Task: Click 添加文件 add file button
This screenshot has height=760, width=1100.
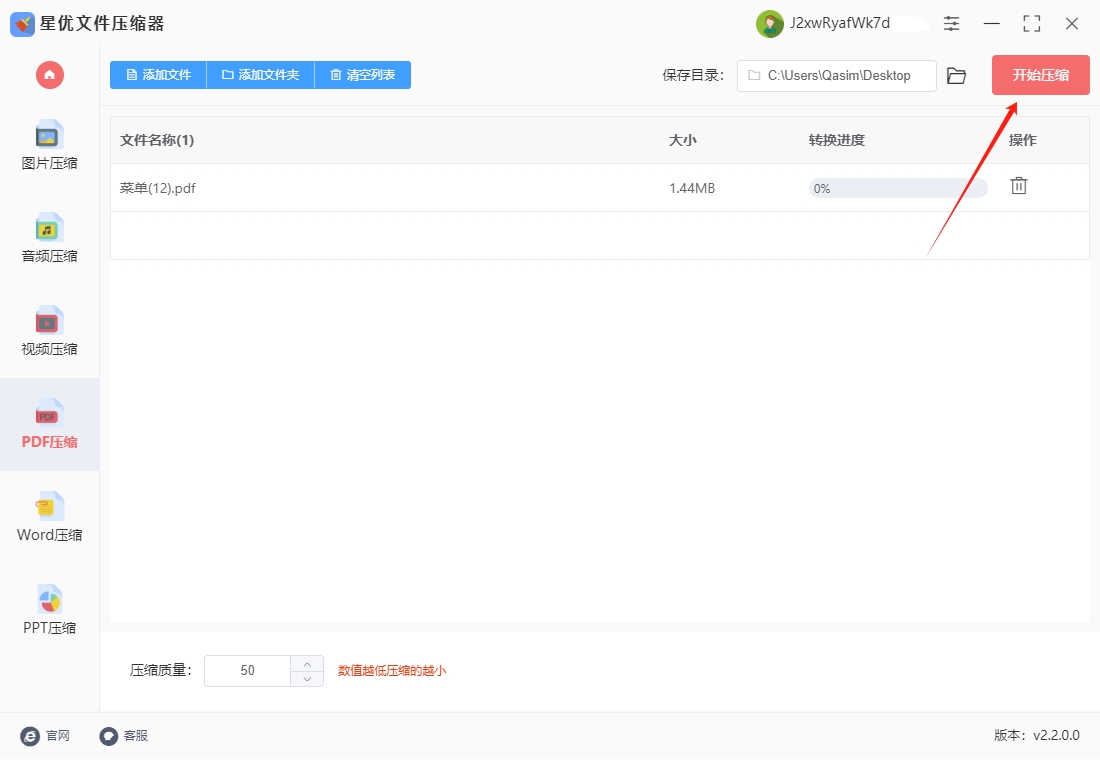Action: pyautogui.click(x=159, y=74)
